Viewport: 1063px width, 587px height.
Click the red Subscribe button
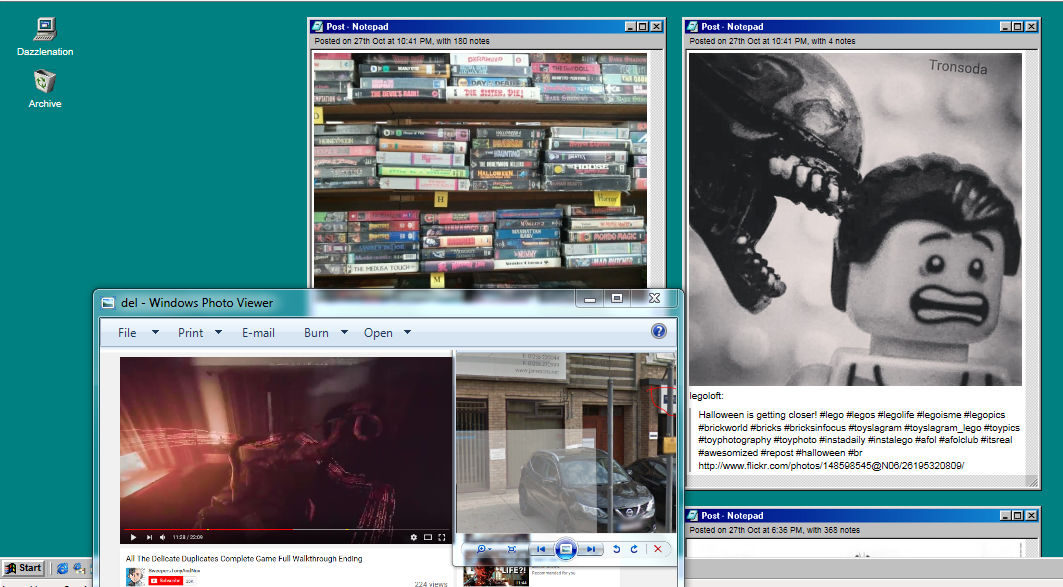pos(165,581)
